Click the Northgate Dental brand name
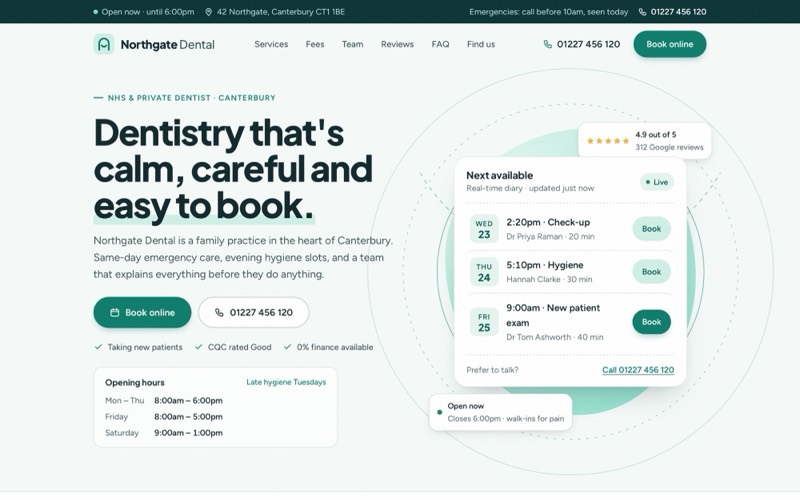Image resolution: width=800 pixels, height=500 pixels. tap(167, 45)
